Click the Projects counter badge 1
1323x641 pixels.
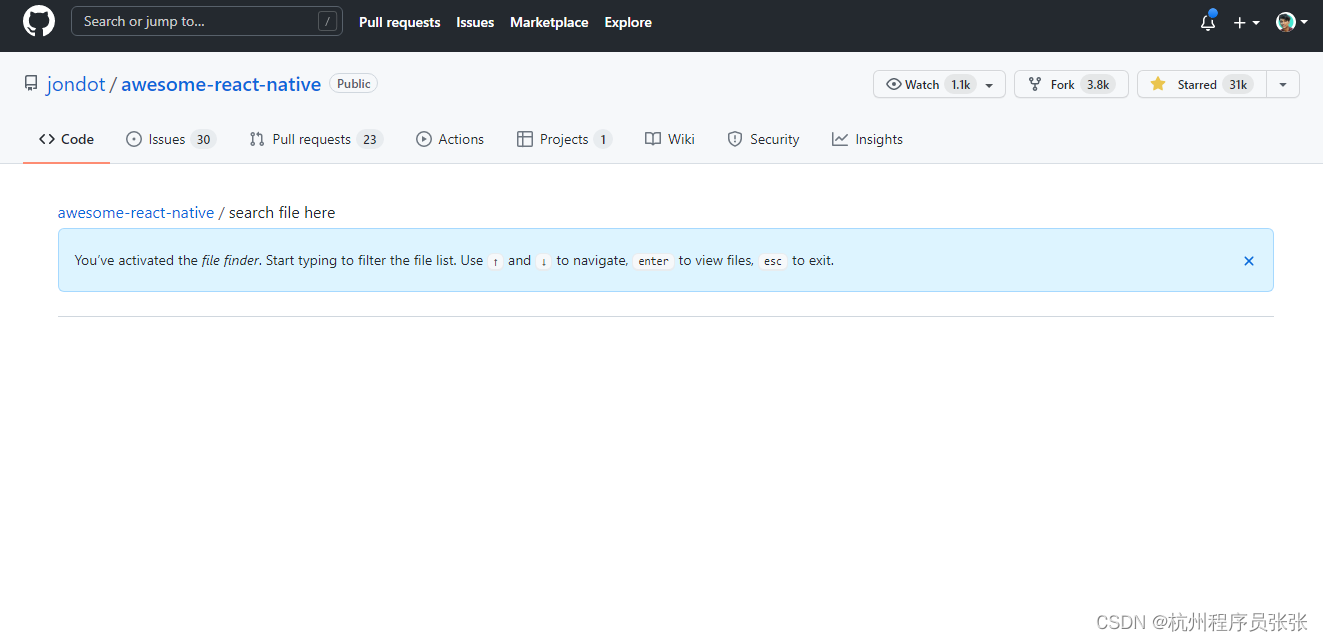(x=603, y=140)
